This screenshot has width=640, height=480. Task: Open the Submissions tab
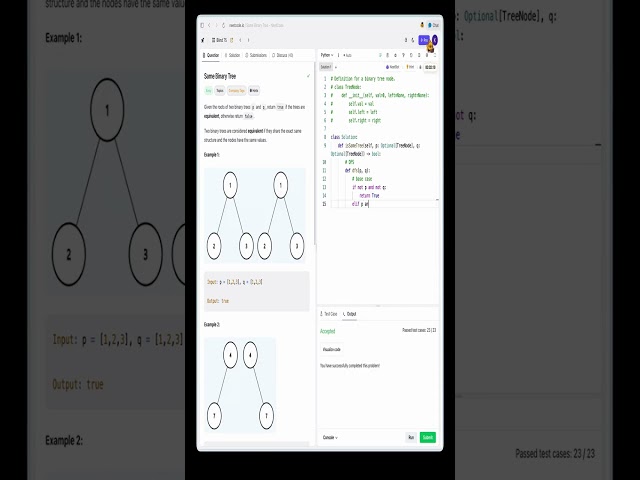click(256, 55)
